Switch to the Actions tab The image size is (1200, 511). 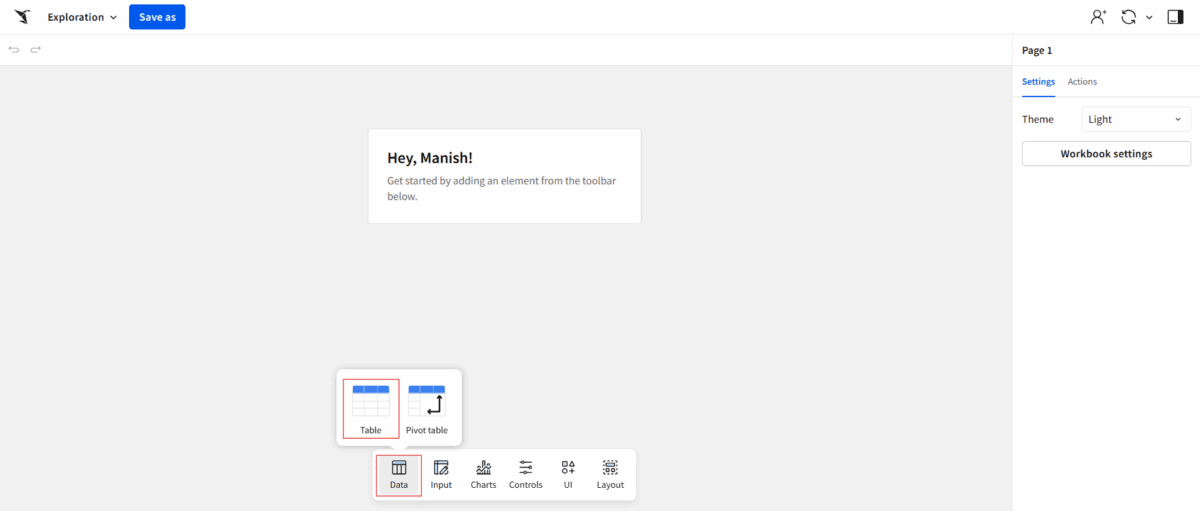(1082, 82)
